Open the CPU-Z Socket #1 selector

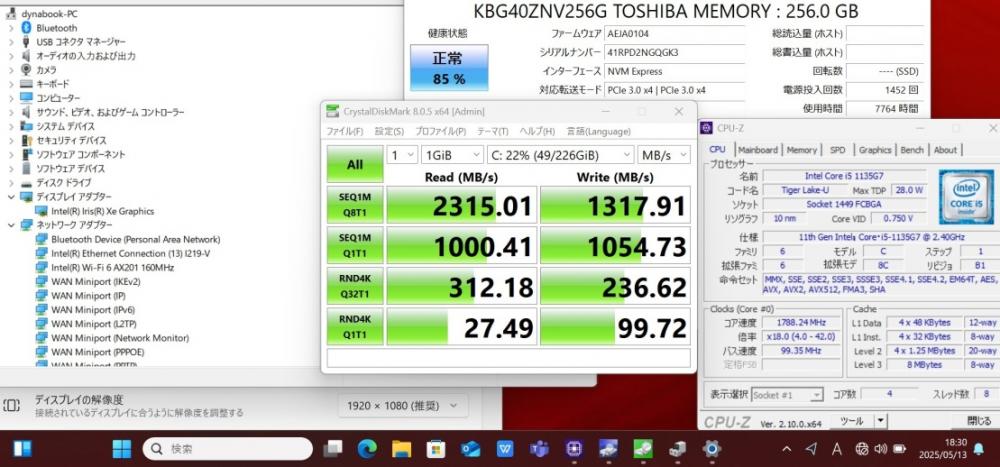pyautogui.click(x=787, y=395)
